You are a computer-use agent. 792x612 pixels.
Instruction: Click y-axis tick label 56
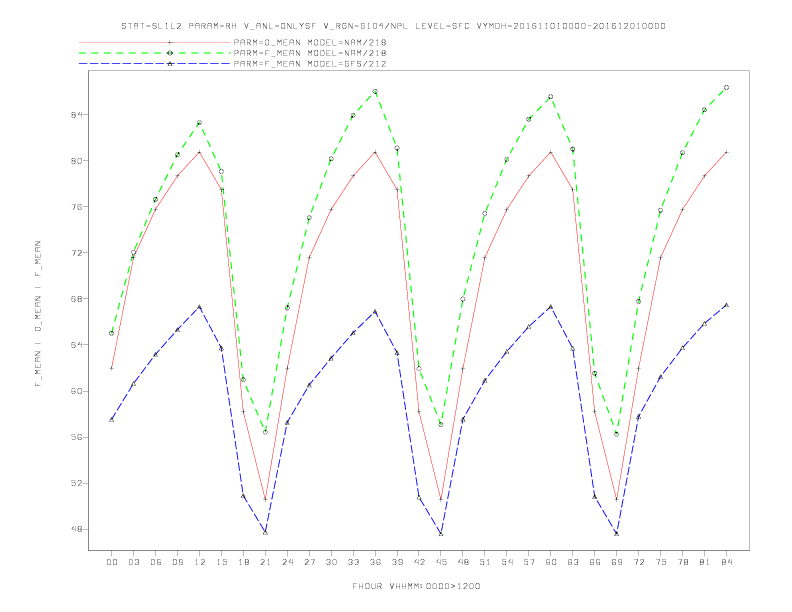coord(77,437)
